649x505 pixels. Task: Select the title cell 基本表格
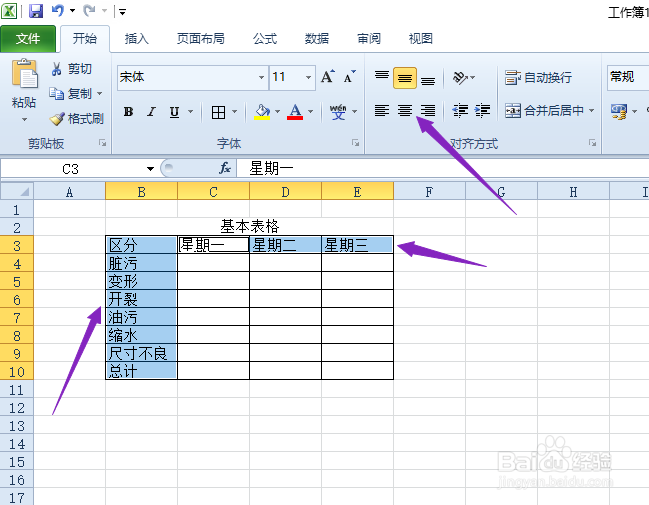pos(250,227)
